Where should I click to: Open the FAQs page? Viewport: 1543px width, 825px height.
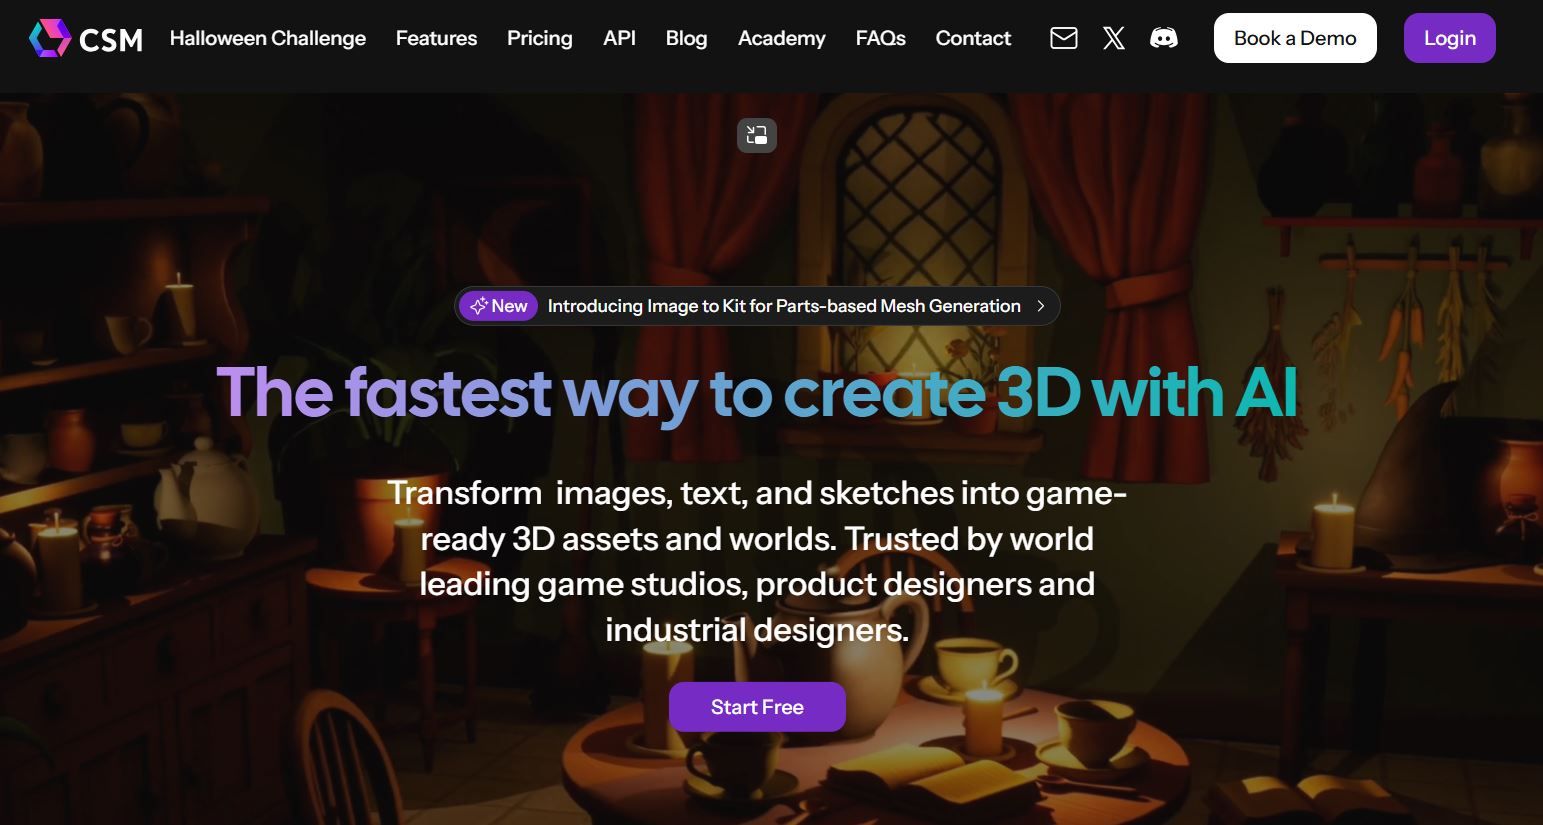point(880,38)
